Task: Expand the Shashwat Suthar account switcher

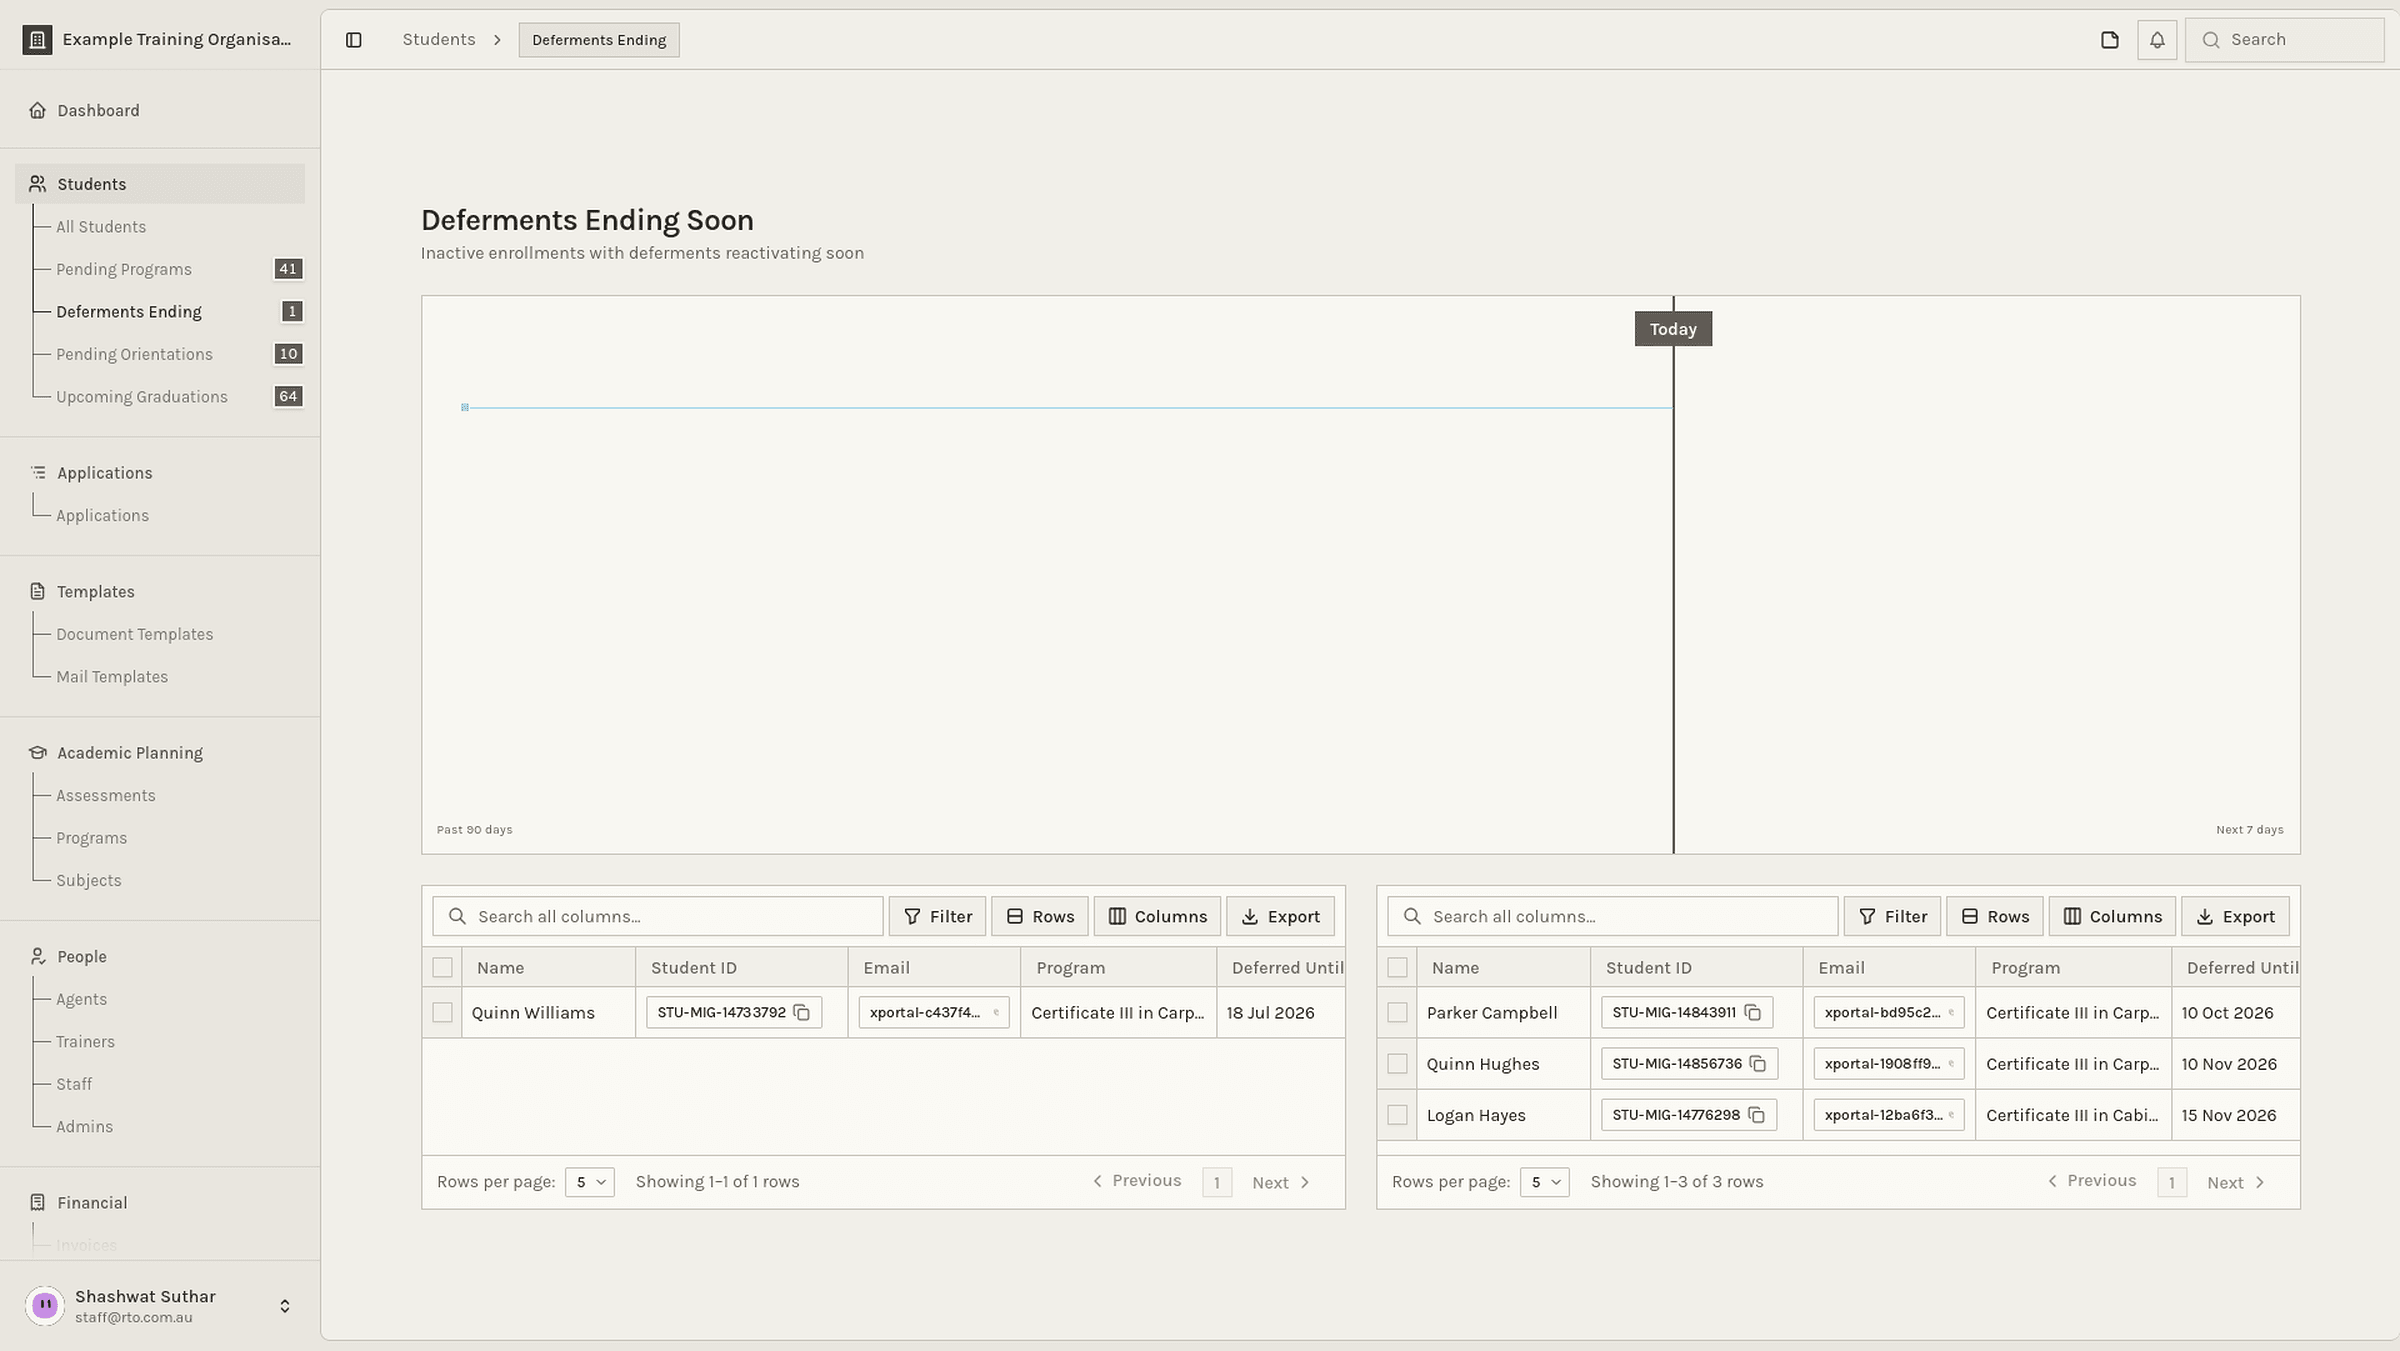Action: click(285, 1306)
